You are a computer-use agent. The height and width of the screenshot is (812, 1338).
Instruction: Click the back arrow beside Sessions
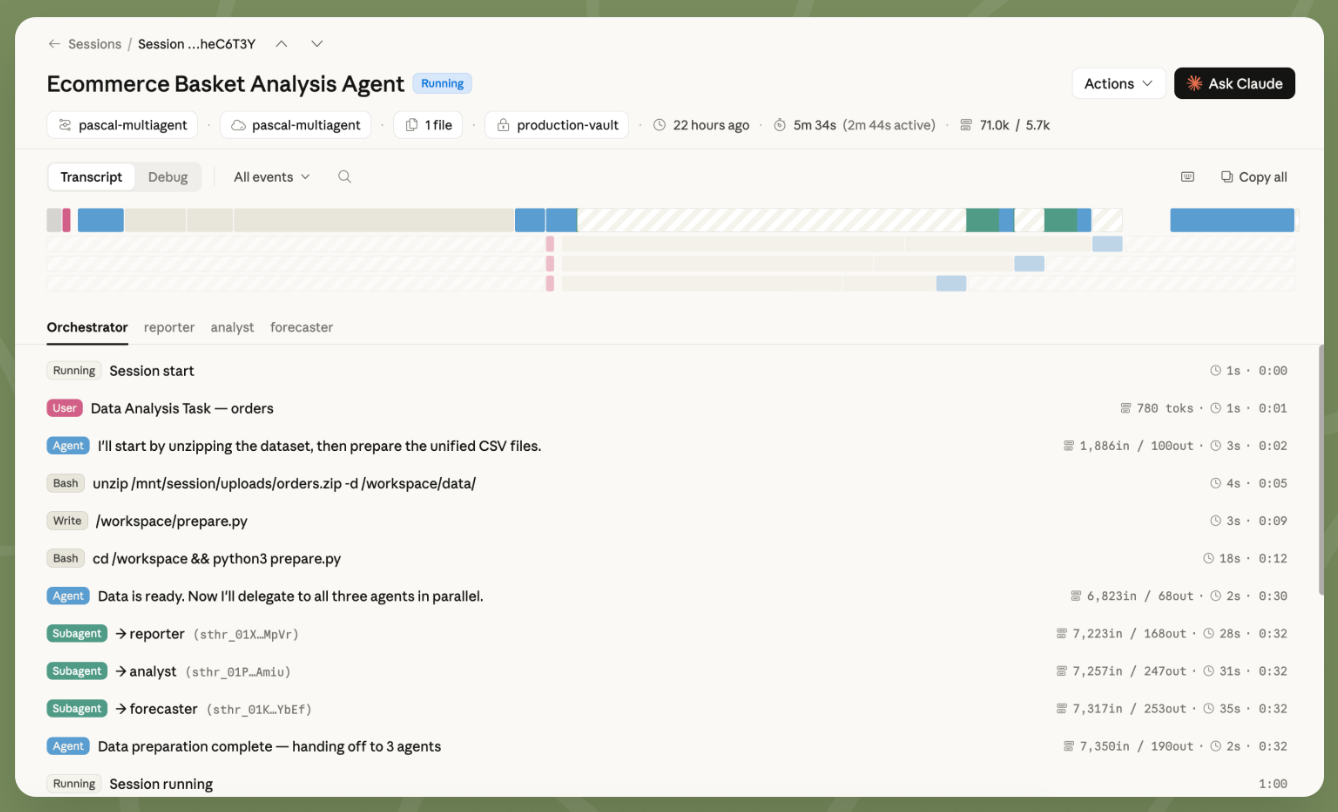tap(54, 44)
